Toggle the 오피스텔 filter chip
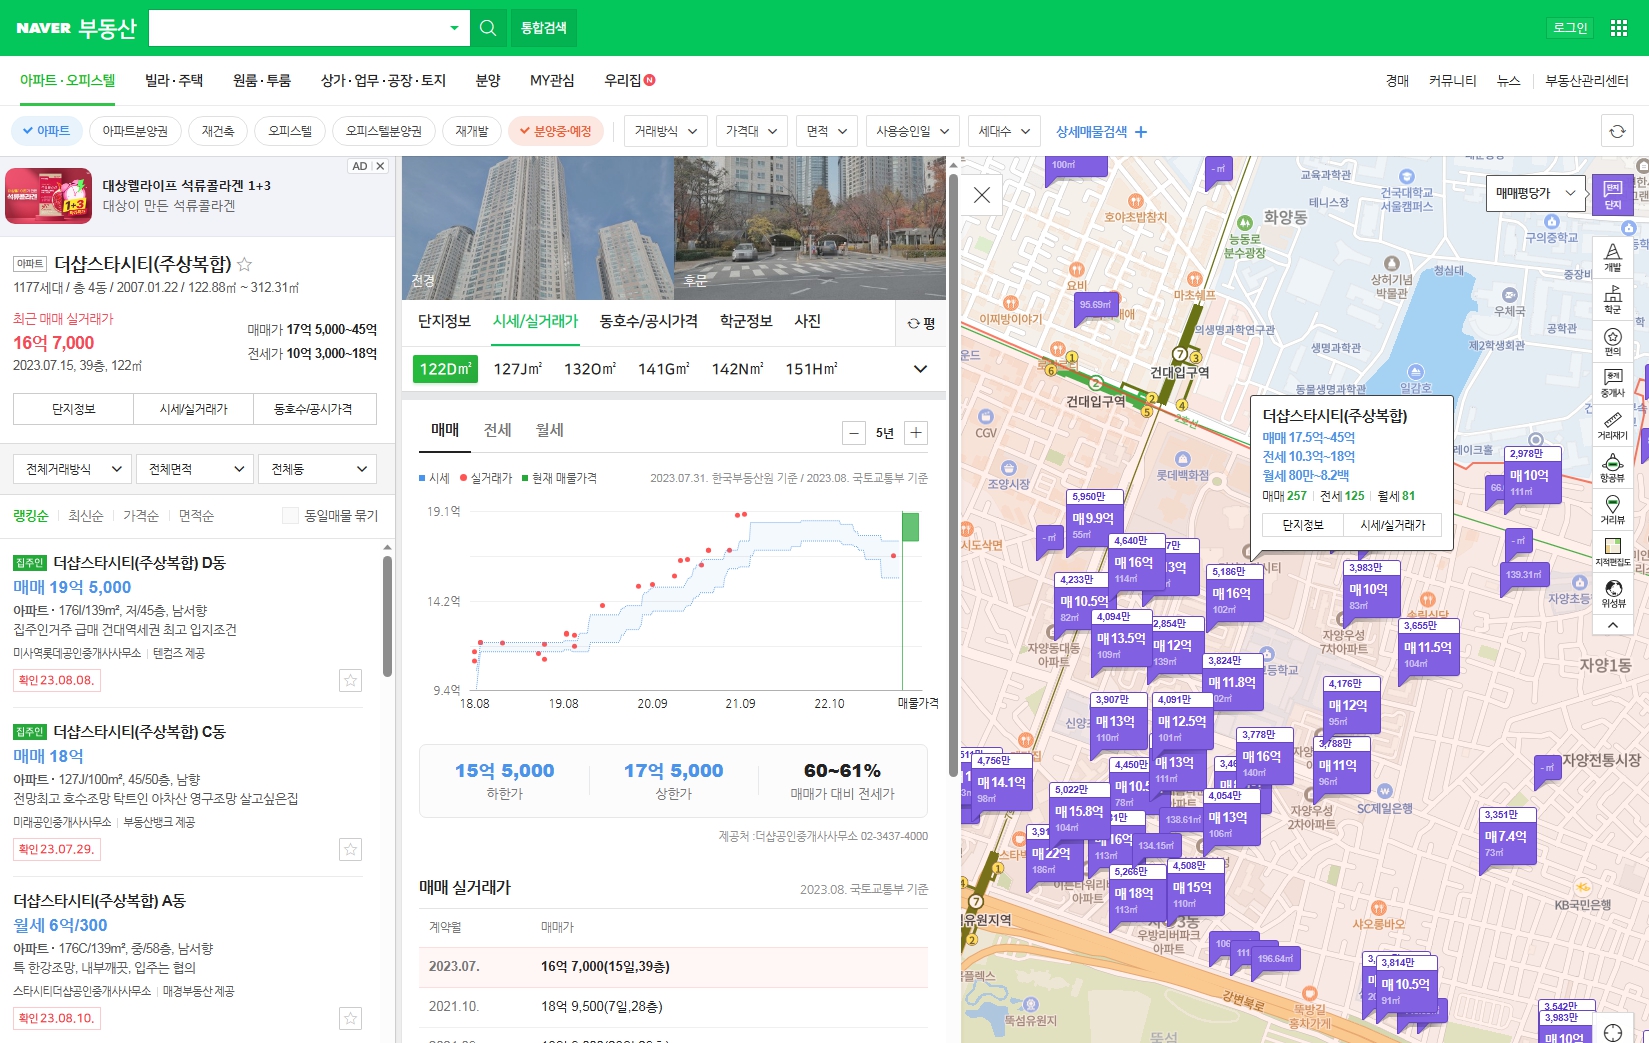 pyautogui.click(x=290, y=131)
